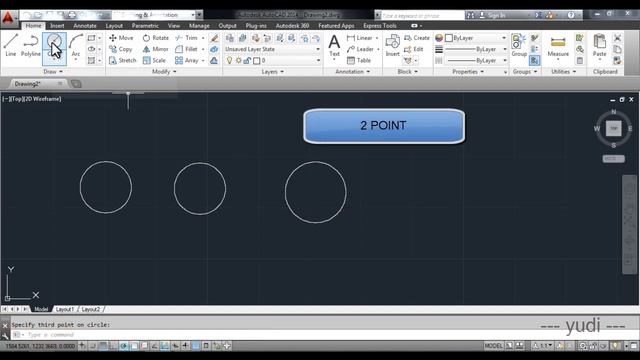Screen dimensions: 640x360
Task: Insert a Table from Annotation panel
Action: pyautogui.click(x=359, y=60)
